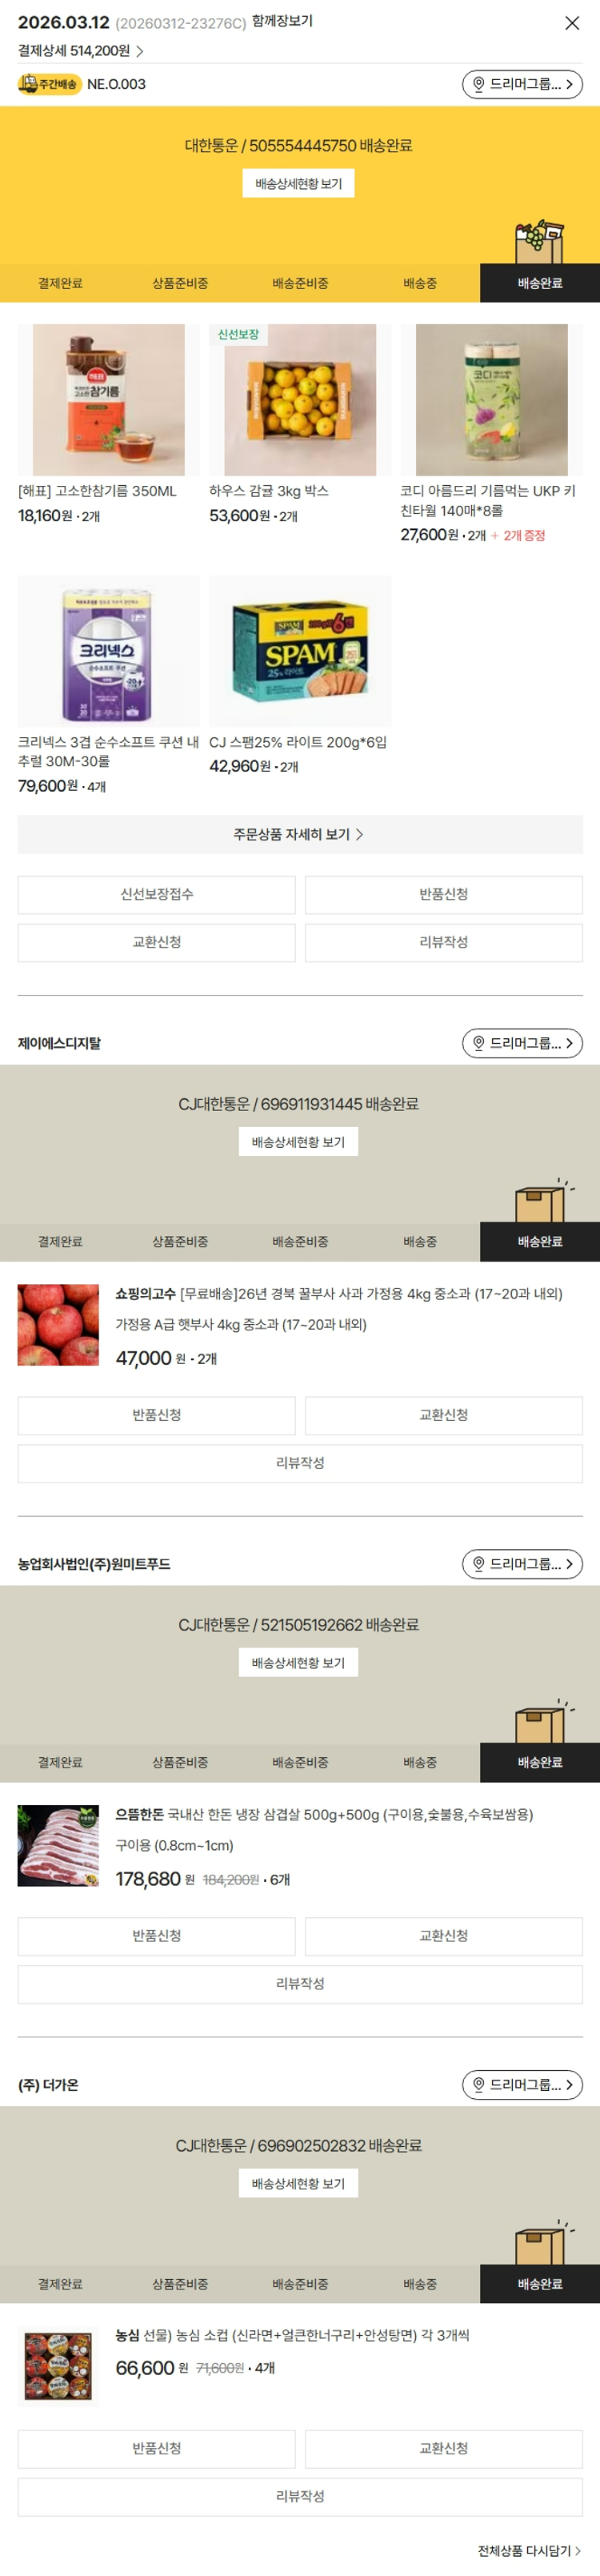Close the order detail page with X icon
Viewport: 600px width, 2576px height.
(x=572, y=23)
